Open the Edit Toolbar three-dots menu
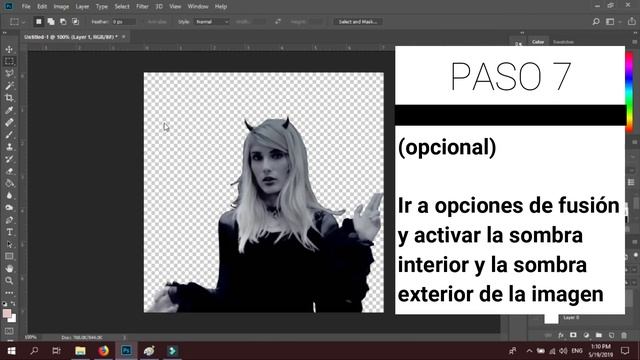The height and width of the screenshot is (360, 640). coord(9,293)
